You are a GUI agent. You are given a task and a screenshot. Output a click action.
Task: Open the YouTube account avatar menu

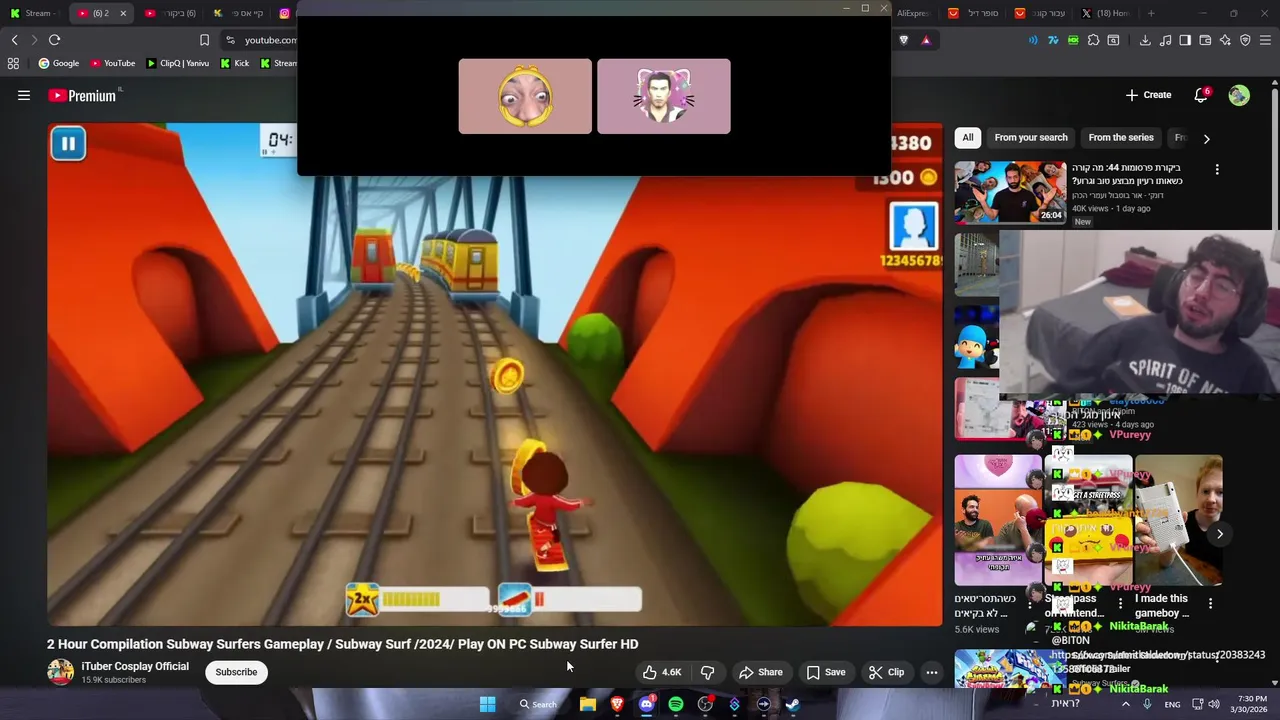tap(1239, 95)
